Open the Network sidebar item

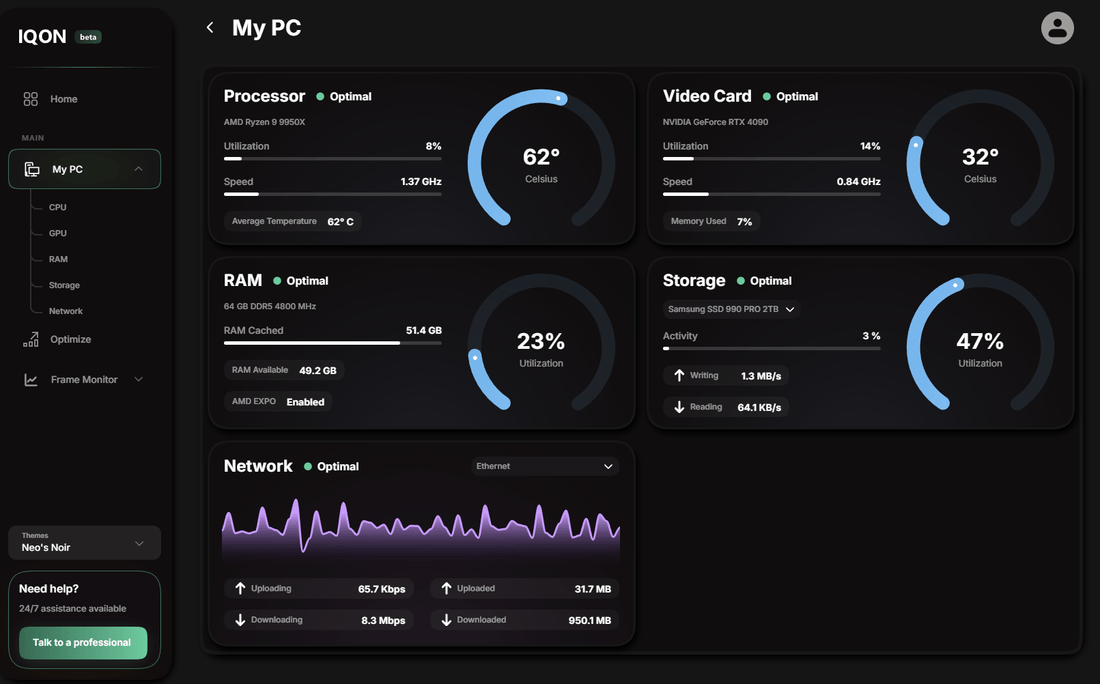point(66,311)
